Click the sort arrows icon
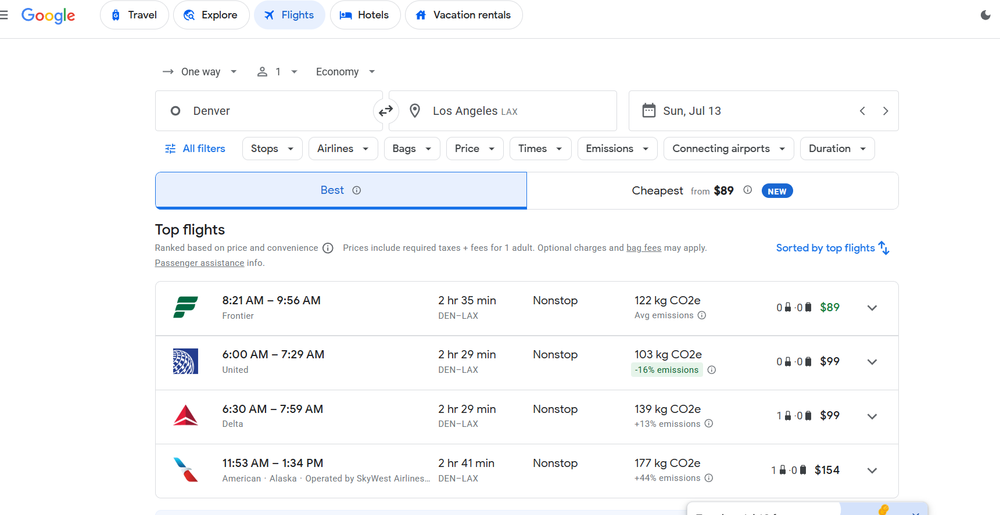1000x515 pixels. (x=884, y=248)
